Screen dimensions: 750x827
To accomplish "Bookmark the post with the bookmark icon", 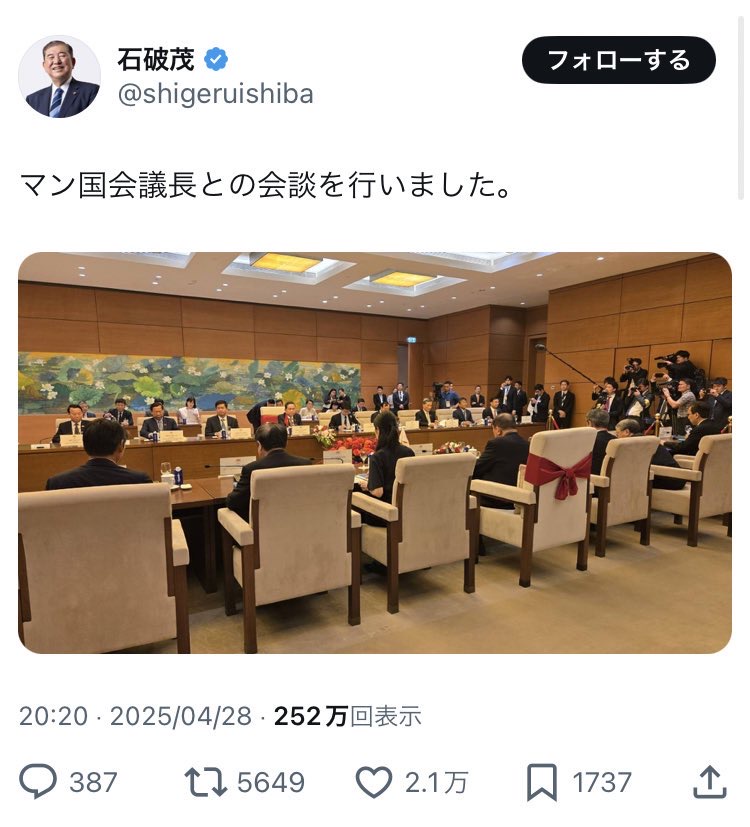I will click(542, 782).
